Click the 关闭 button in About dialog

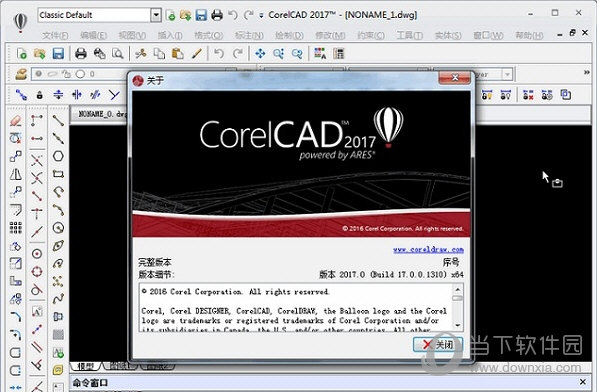click(x=438, y=344)
